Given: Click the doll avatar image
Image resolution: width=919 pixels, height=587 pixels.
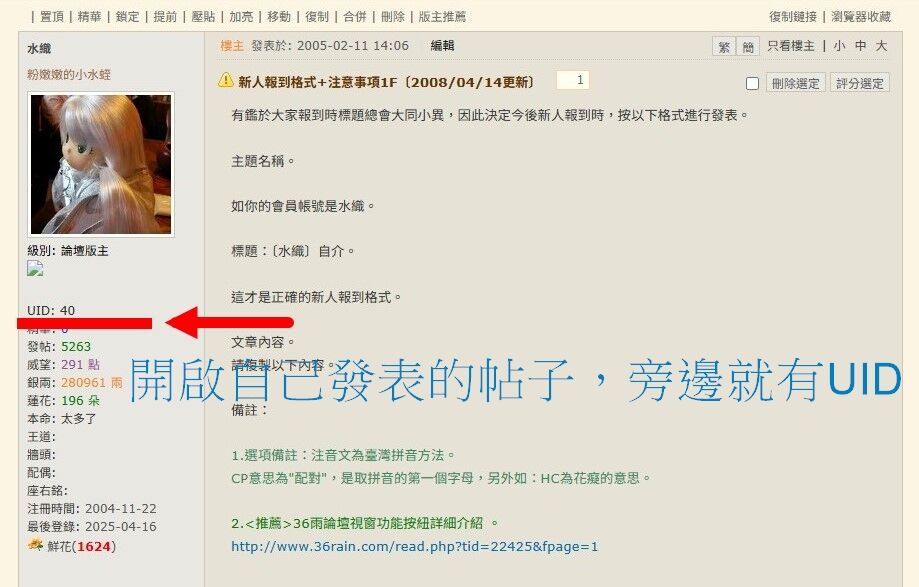Looking at the screenshot, I should 101,165.
